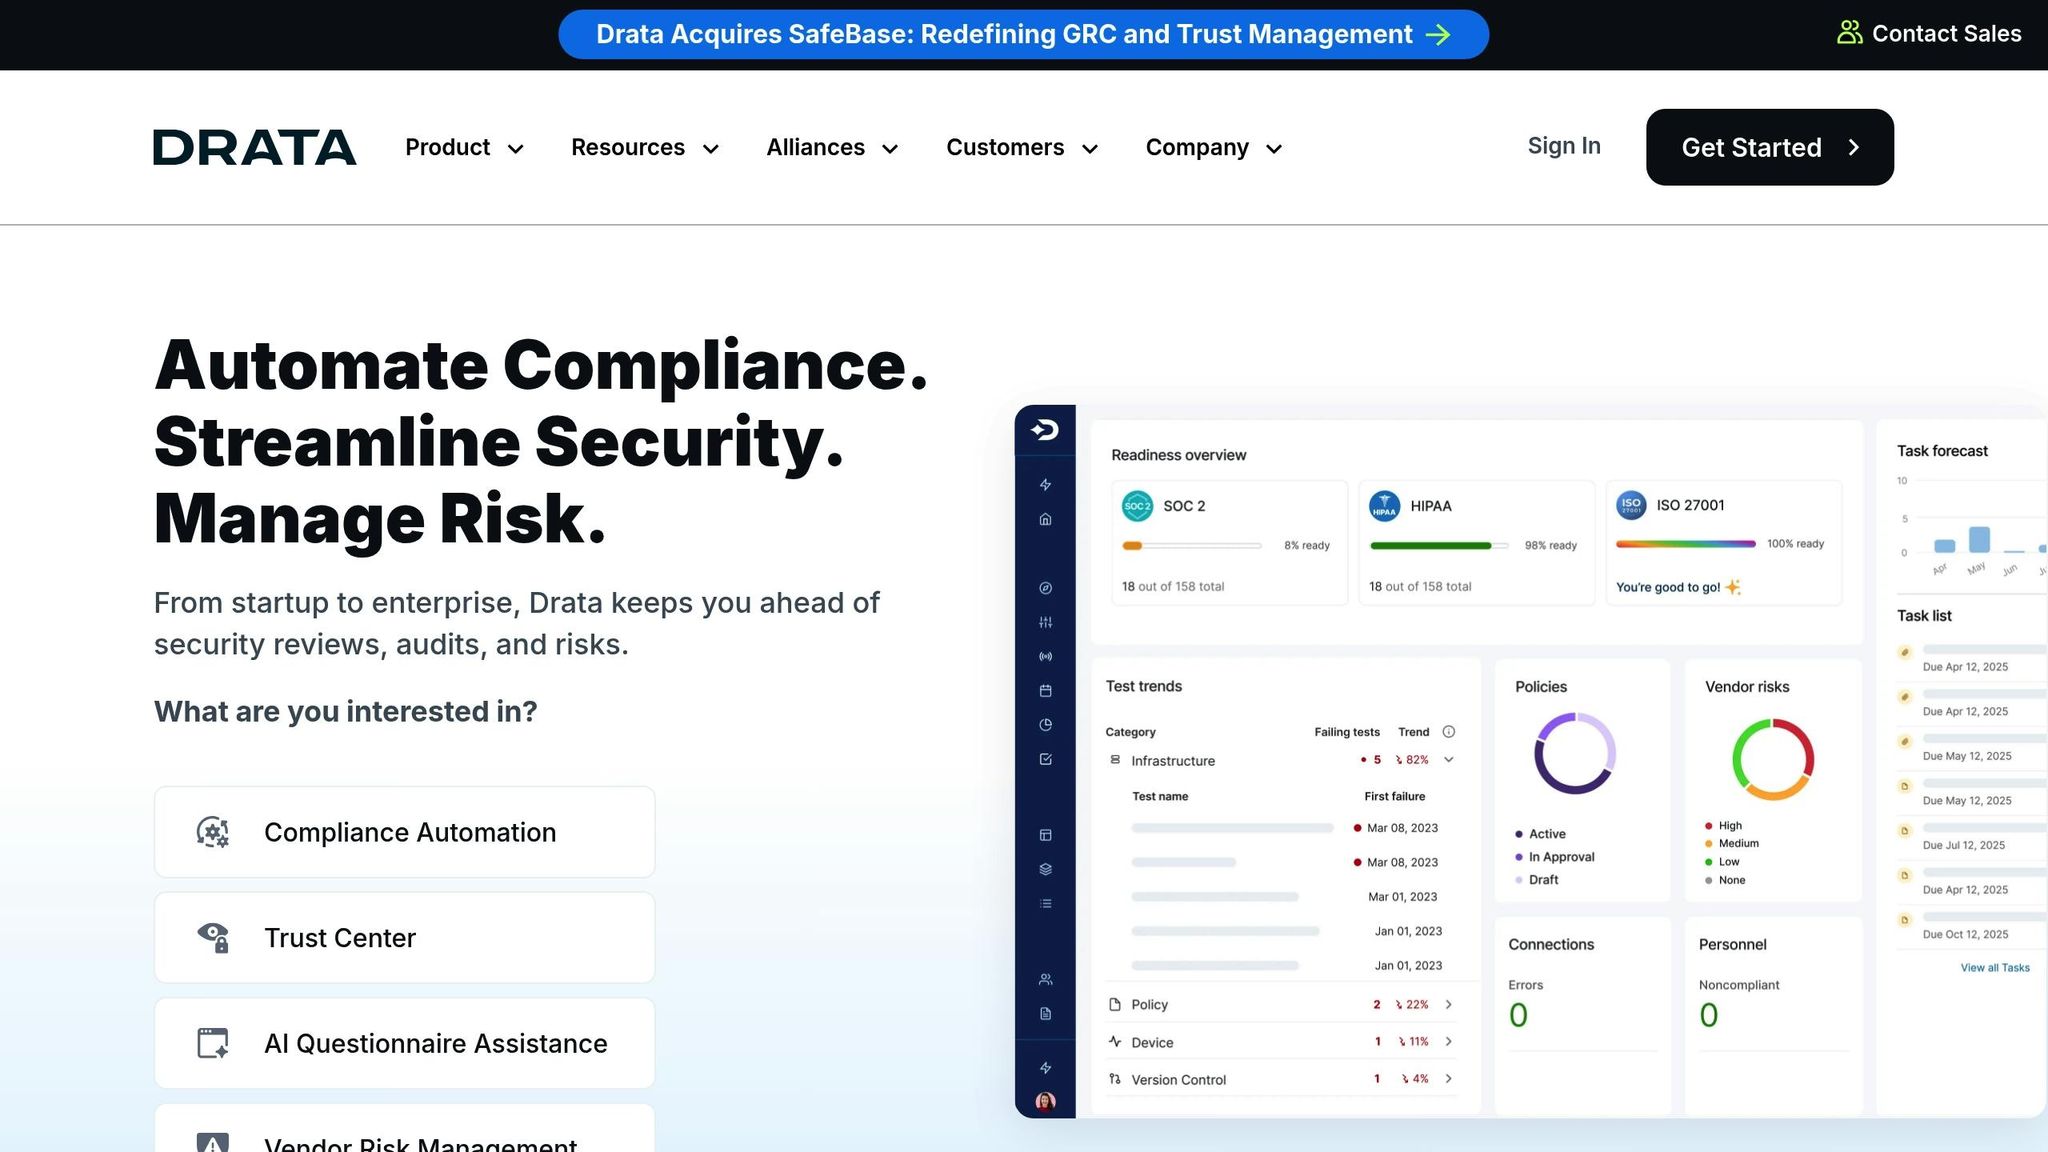
Task: Choose the AI Questionnaire Assistance option card
Action: click(x=404, y=1043)
